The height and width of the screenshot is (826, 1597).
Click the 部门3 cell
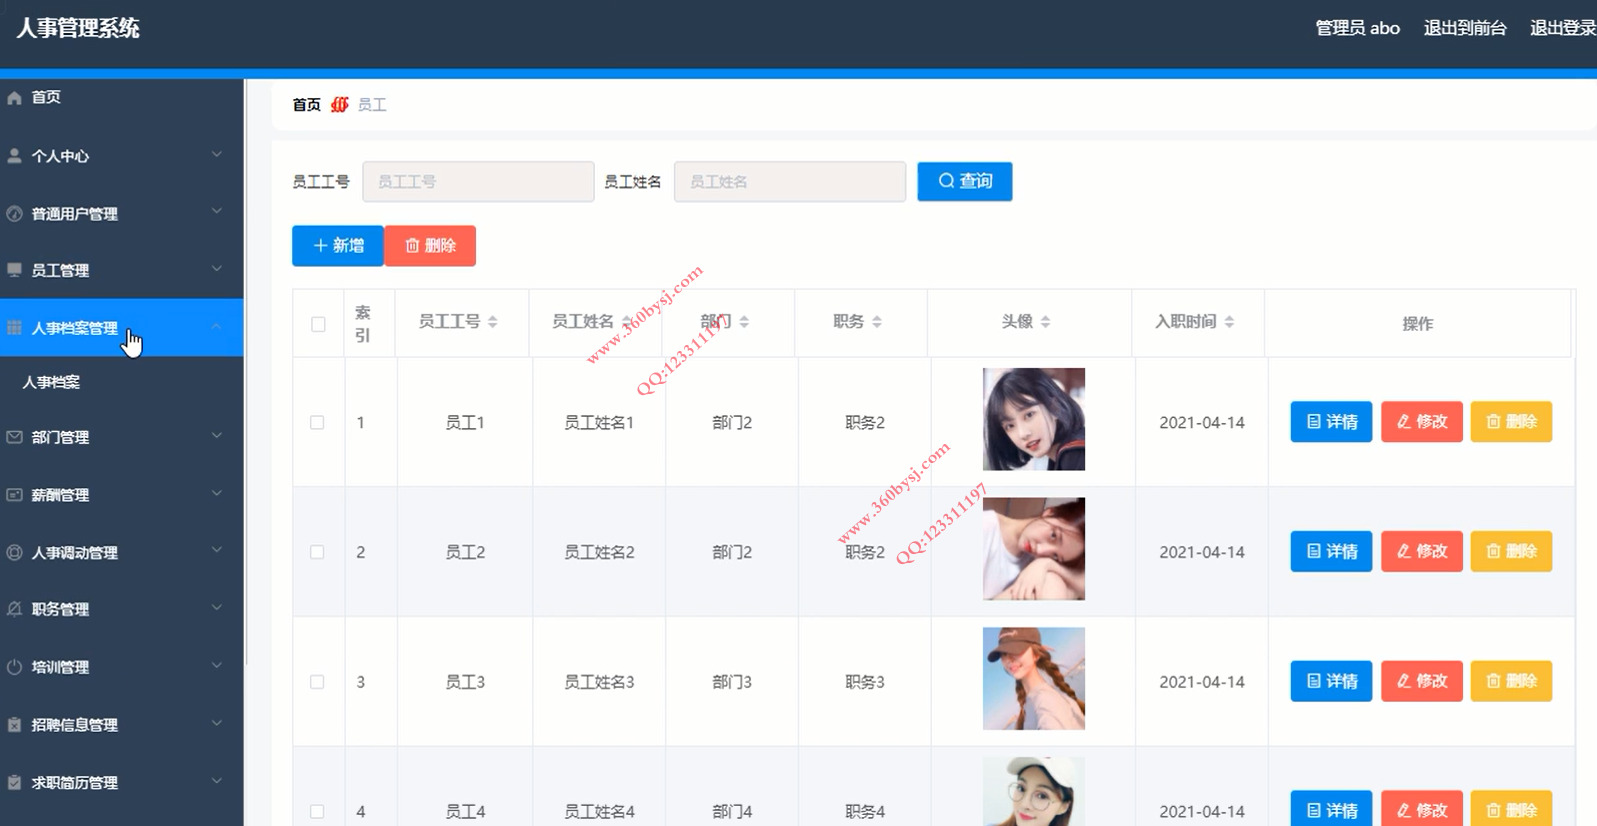732,682
